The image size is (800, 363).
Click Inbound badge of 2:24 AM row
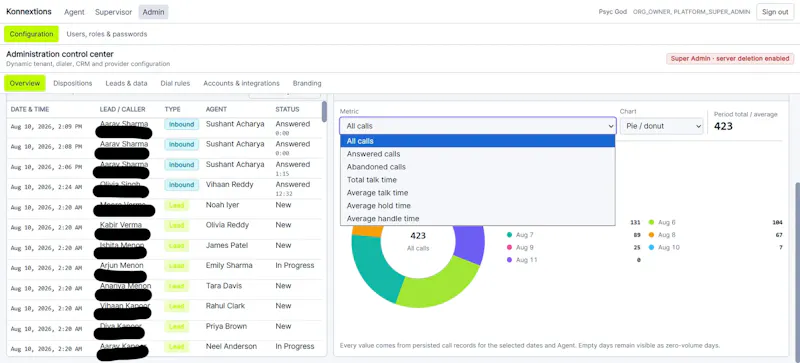tap(182, 185)
